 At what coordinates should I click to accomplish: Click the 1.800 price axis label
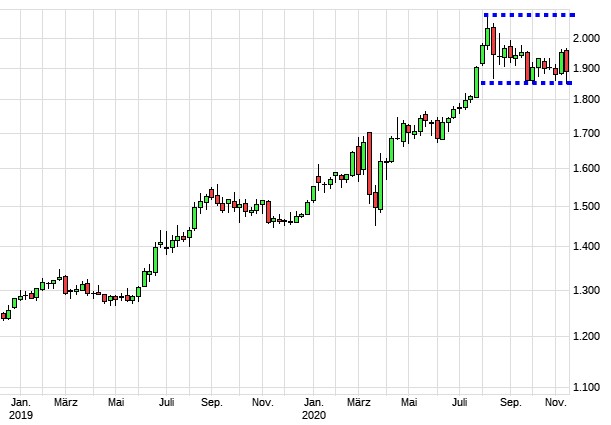tap(586, 99)
